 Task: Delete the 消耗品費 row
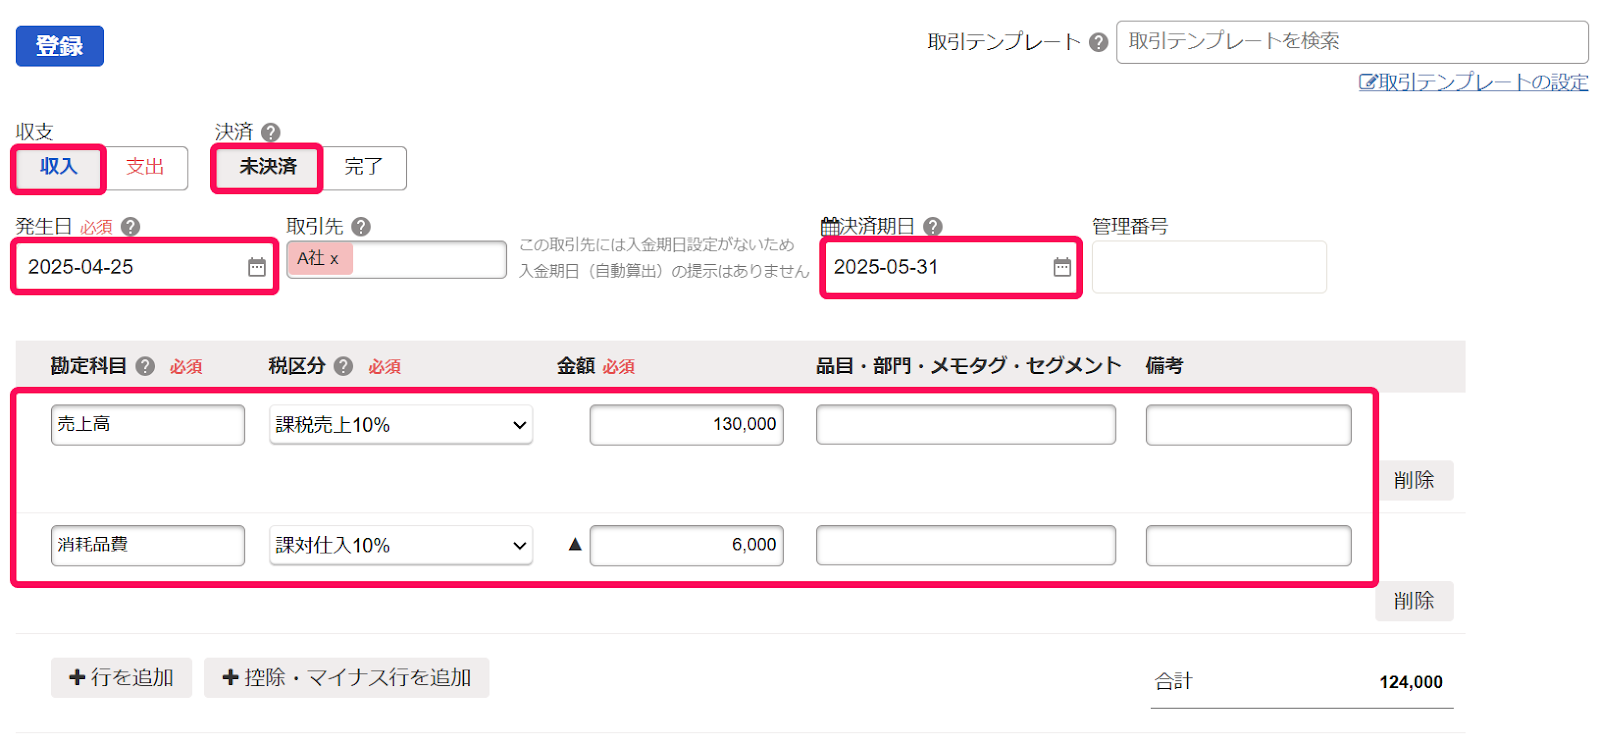point(1414,601)
